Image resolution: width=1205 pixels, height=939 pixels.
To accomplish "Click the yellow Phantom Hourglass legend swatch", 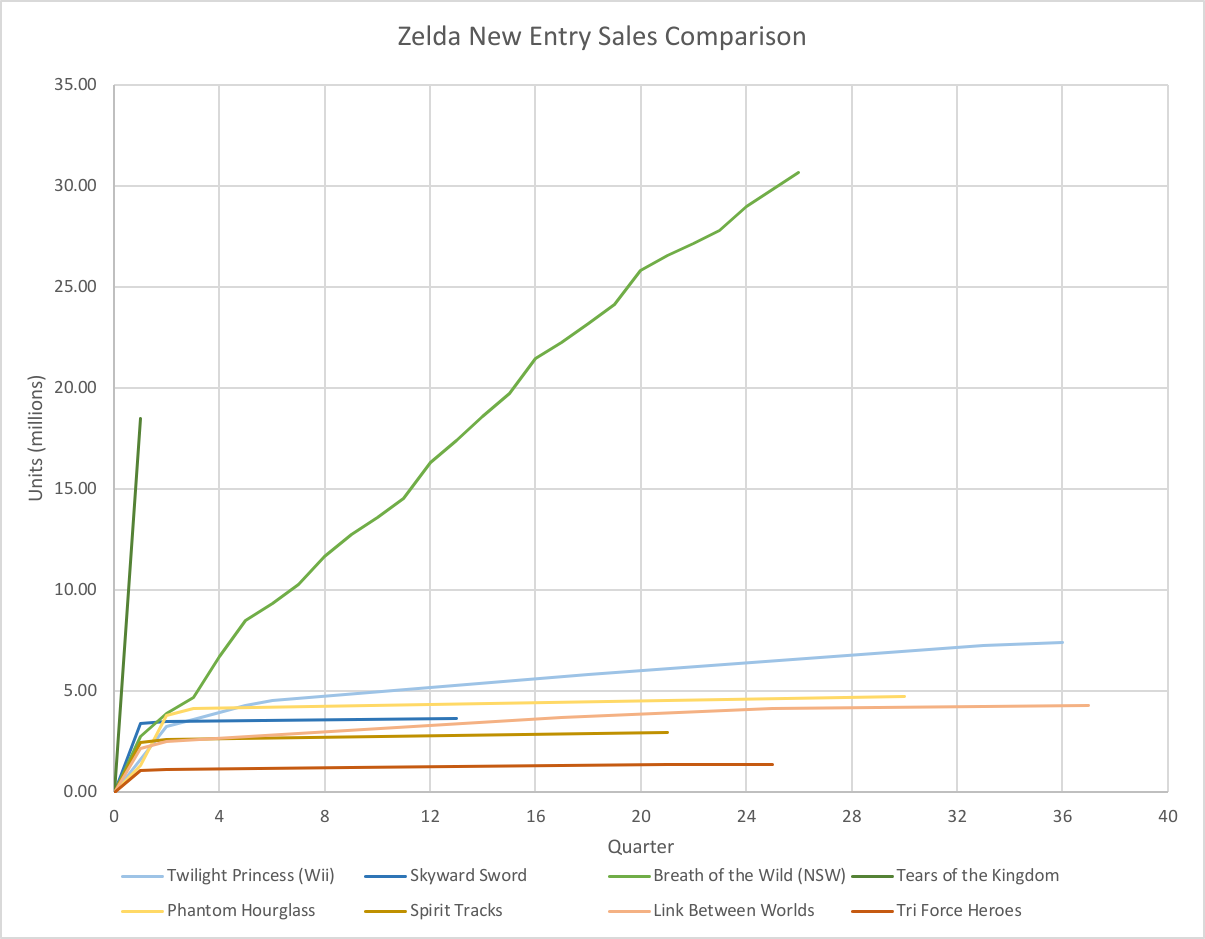I will [141, 911].
